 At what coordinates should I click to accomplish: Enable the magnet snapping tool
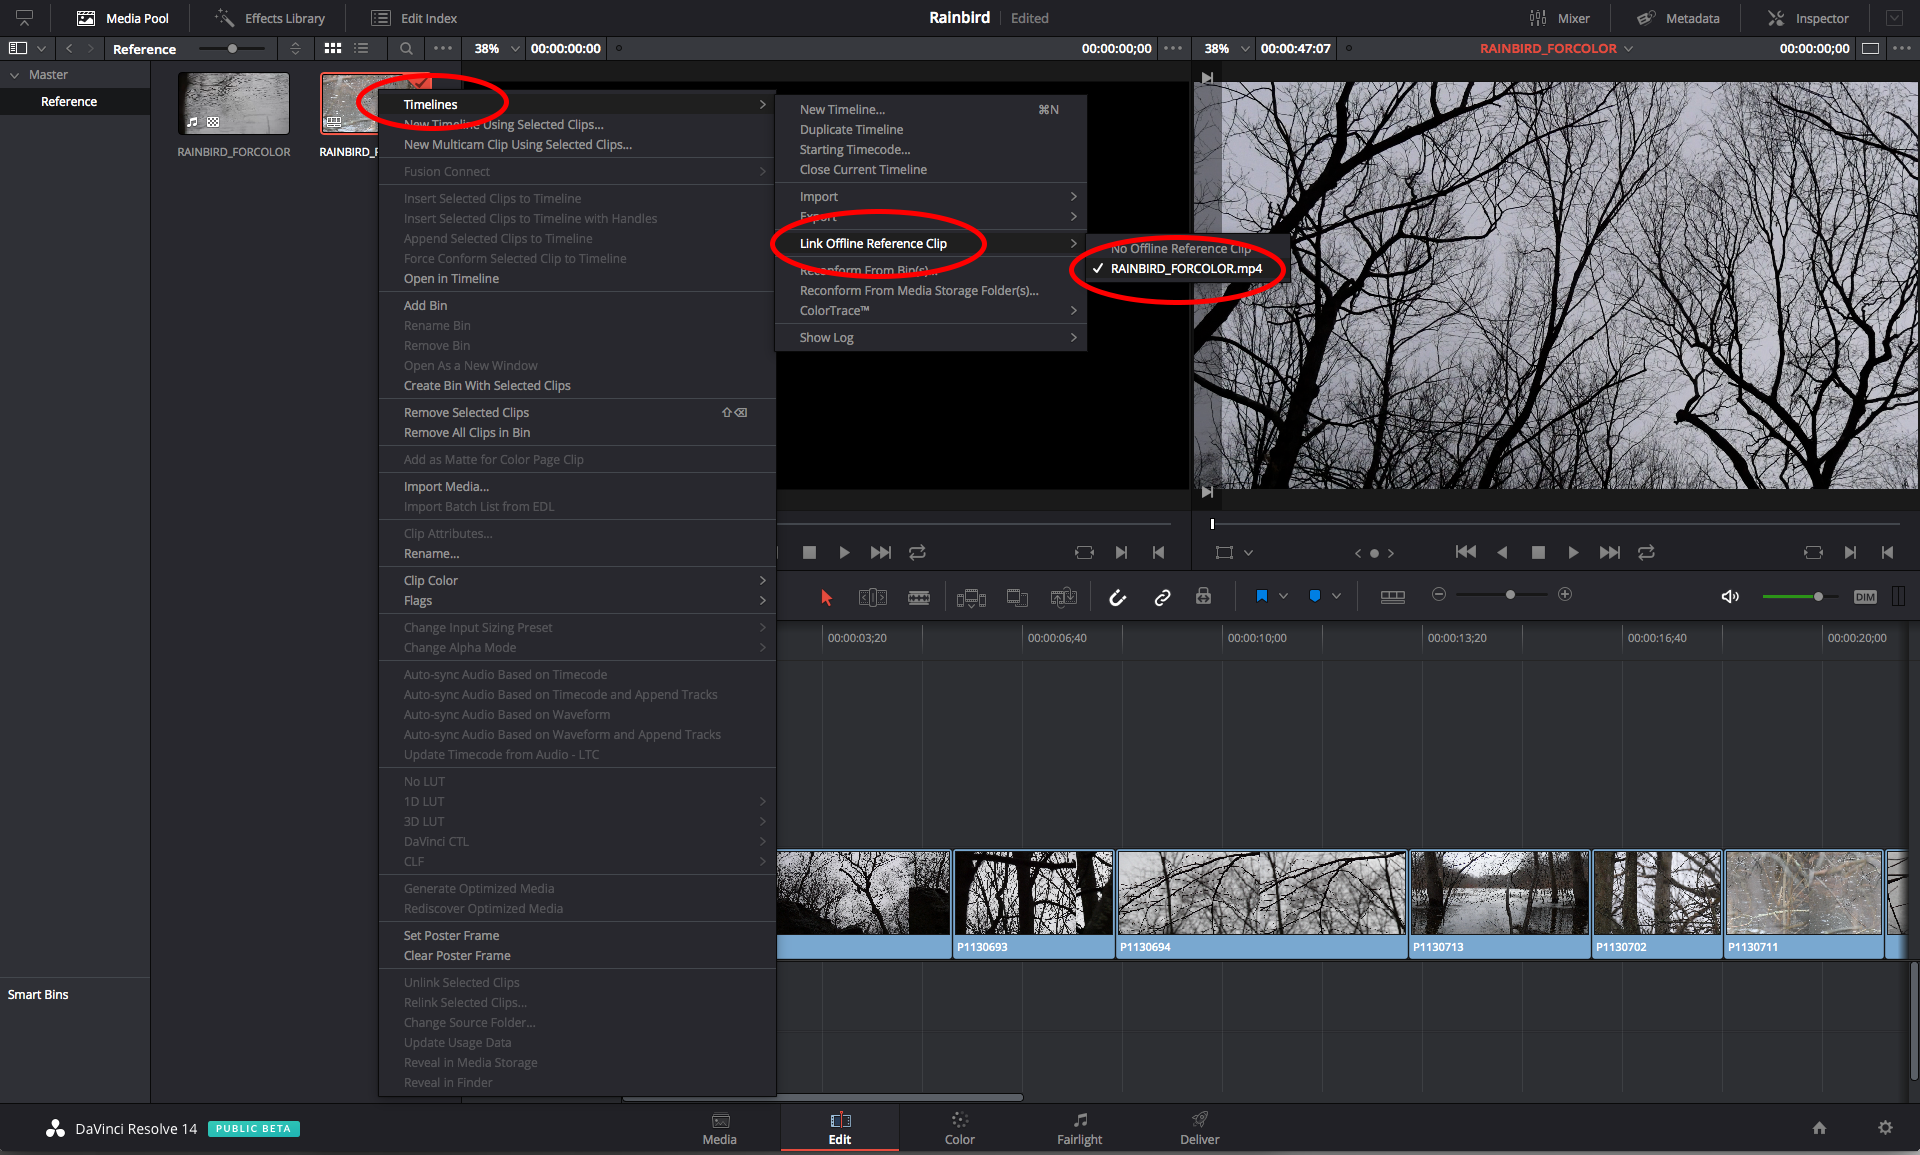[1117, 596]
